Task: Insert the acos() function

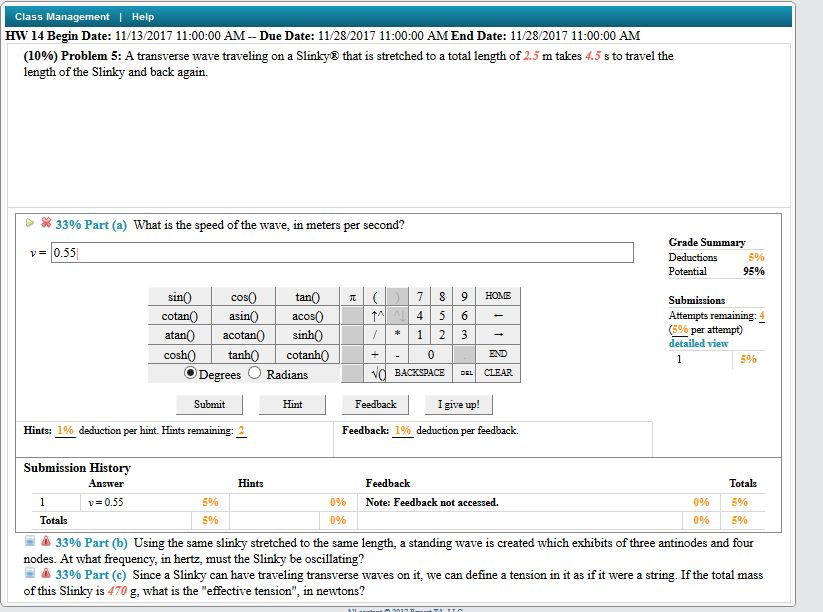Action: [x=308, y=316]
